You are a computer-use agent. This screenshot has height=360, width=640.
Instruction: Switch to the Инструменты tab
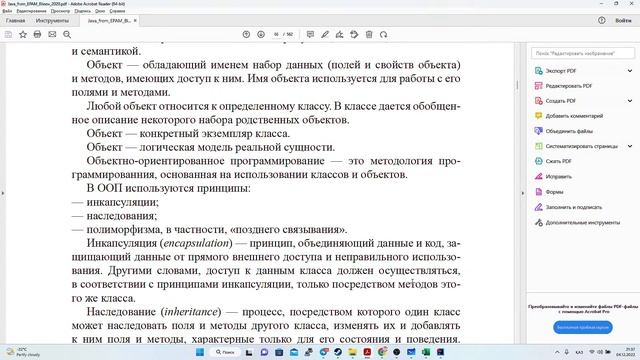(52, 20)
